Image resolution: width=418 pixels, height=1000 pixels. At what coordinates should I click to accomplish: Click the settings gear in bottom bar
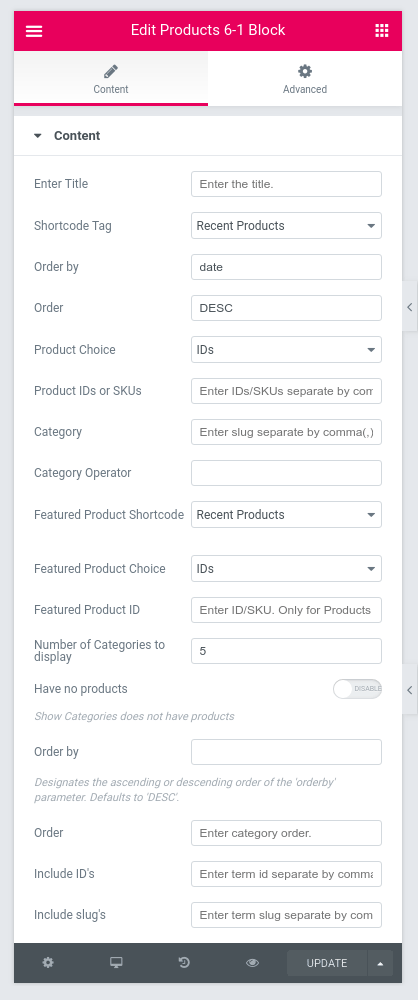coord(48,962)
